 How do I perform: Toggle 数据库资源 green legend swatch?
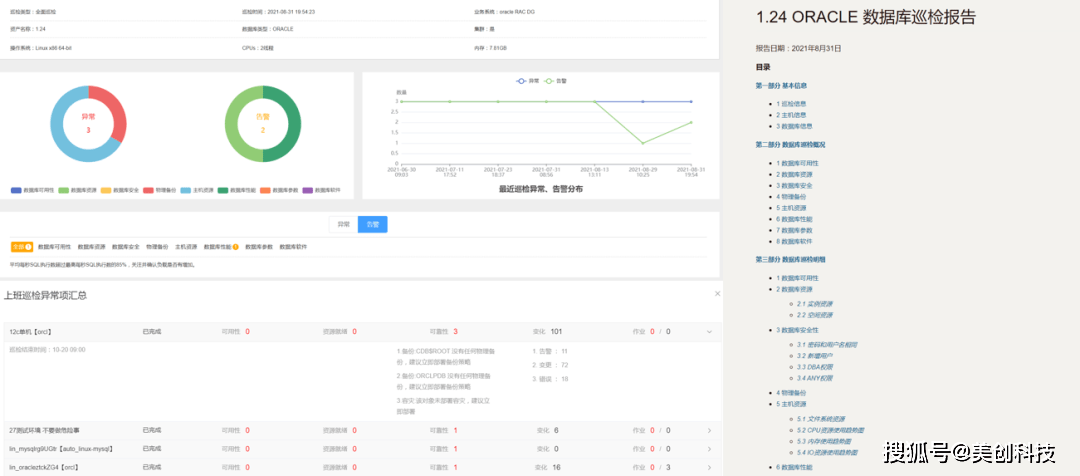pyautogui.click(x=63, y=190)
